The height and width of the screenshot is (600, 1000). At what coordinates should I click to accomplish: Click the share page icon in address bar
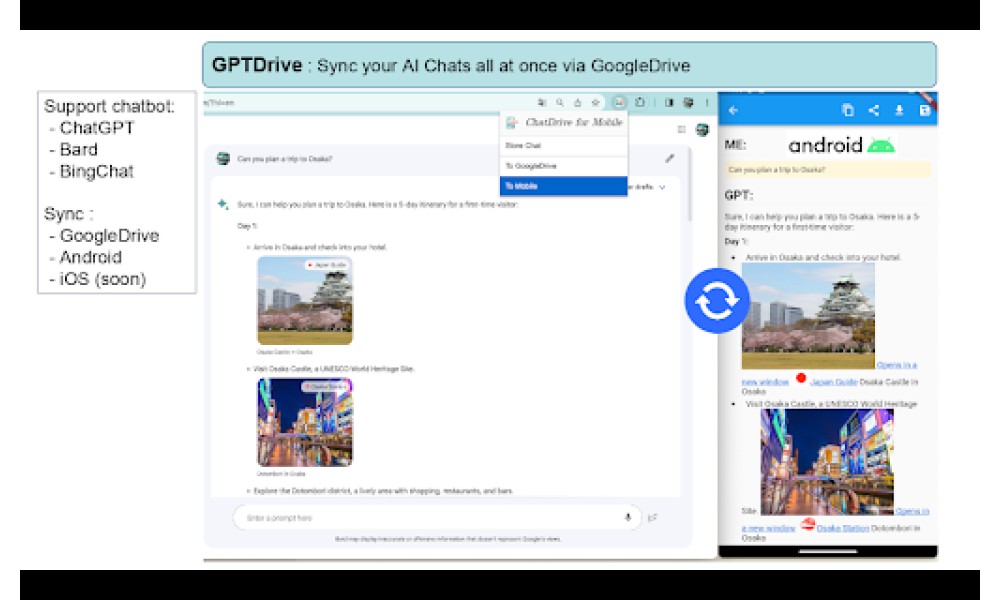[577, 102]
